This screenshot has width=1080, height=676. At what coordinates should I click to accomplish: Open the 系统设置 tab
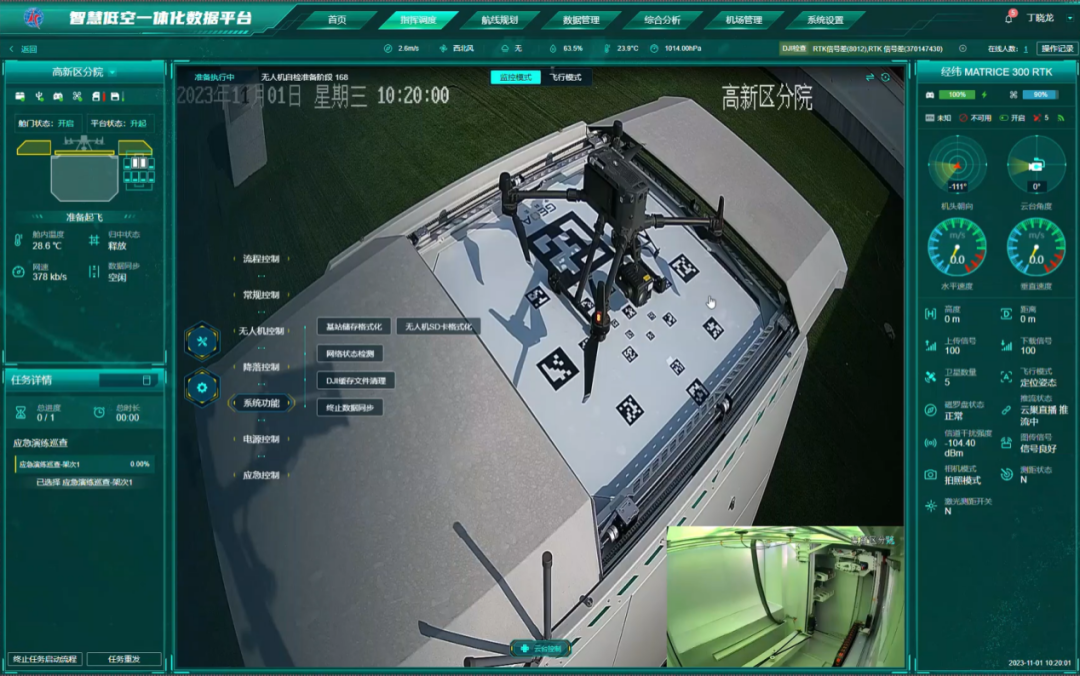[824, 20]
